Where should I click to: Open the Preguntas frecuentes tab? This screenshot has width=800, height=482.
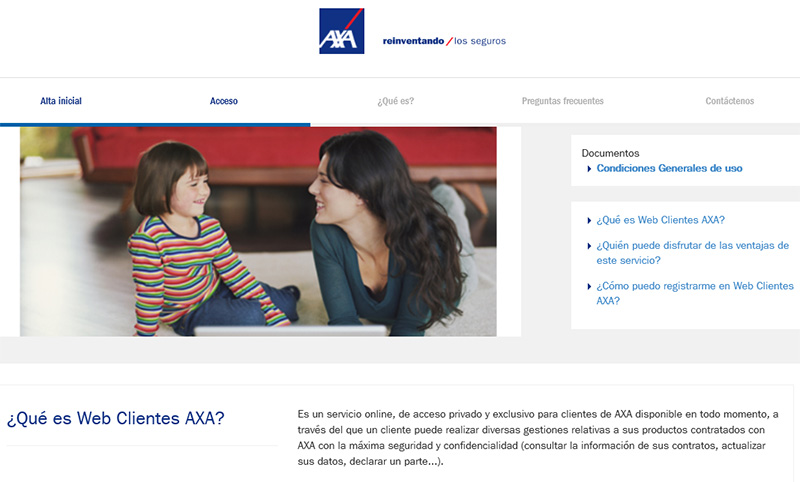point(562,101)
